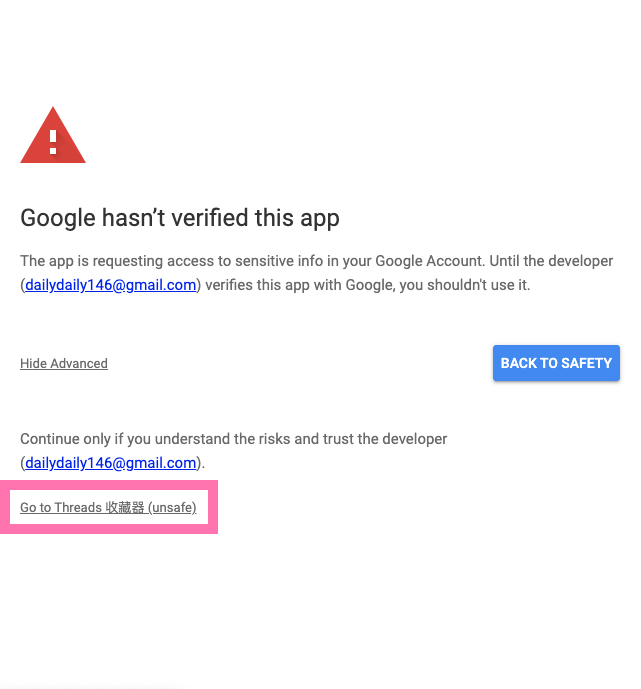Click the word "unsafe" in the Threads link
This screenshot has height=689, width=641.
[172, 508]
